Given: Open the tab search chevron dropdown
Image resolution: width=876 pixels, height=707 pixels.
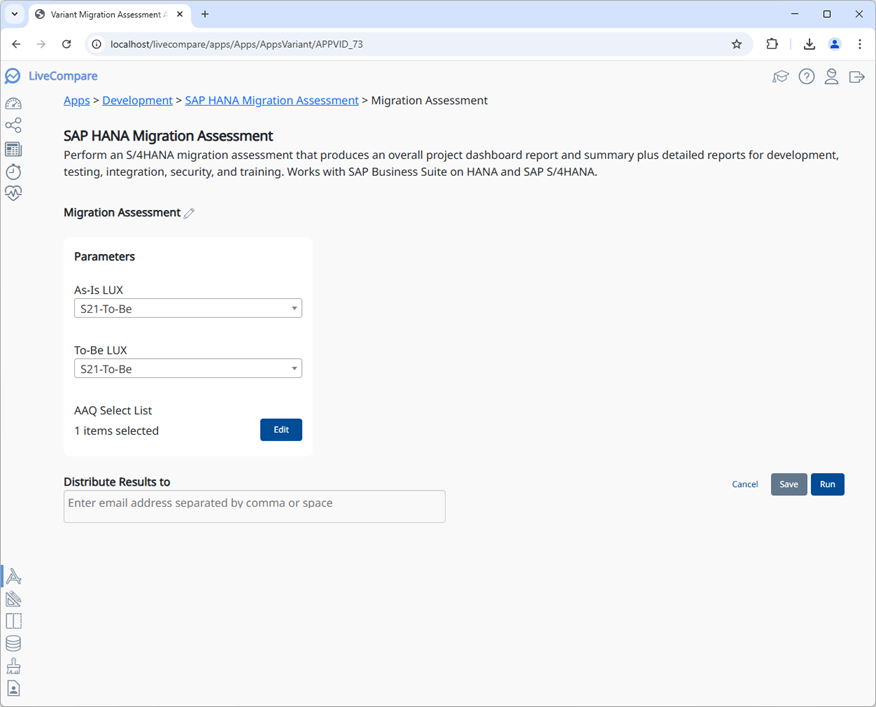Looking at the screenshot, I should pyautogui.click(x=15, y=14).
